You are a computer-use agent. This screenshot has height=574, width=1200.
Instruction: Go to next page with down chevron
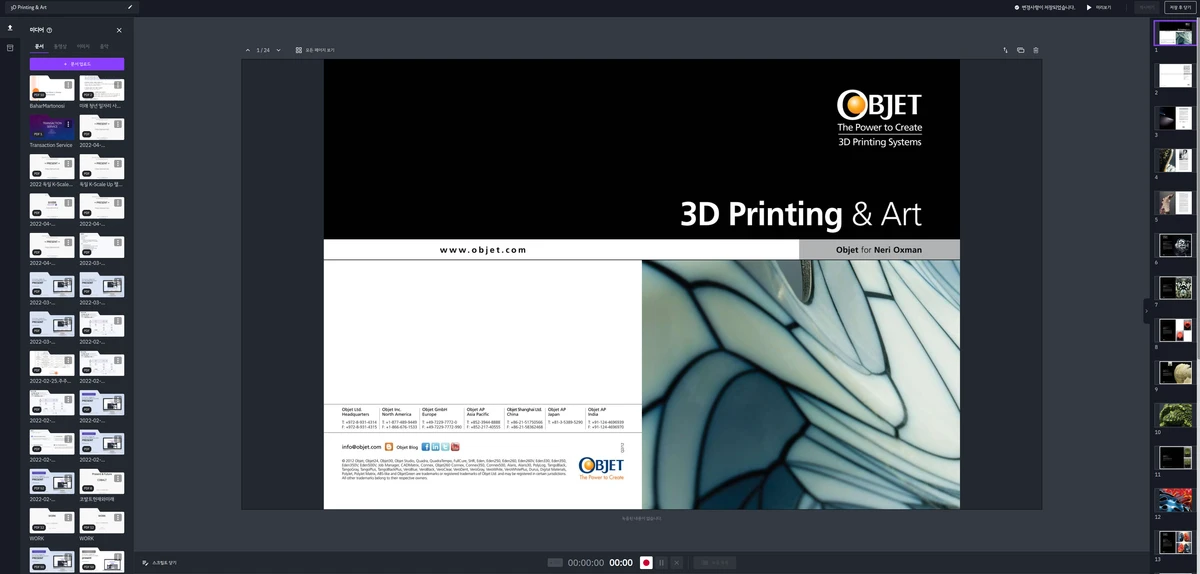point(278,50)
